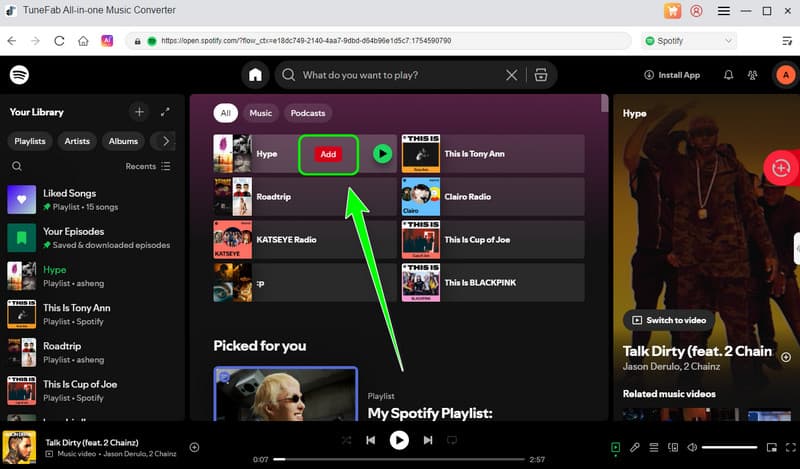Open the AI assistant icon
The image size is (800, 469).
(107, 41)
